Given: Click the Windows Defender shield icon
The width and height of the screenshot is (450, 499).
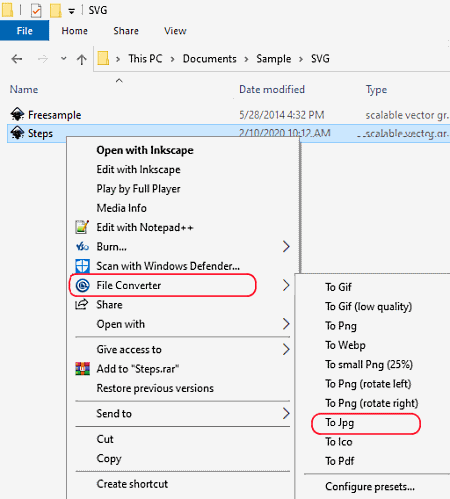Looking at the screenshot, I should [x=82, y=266].
